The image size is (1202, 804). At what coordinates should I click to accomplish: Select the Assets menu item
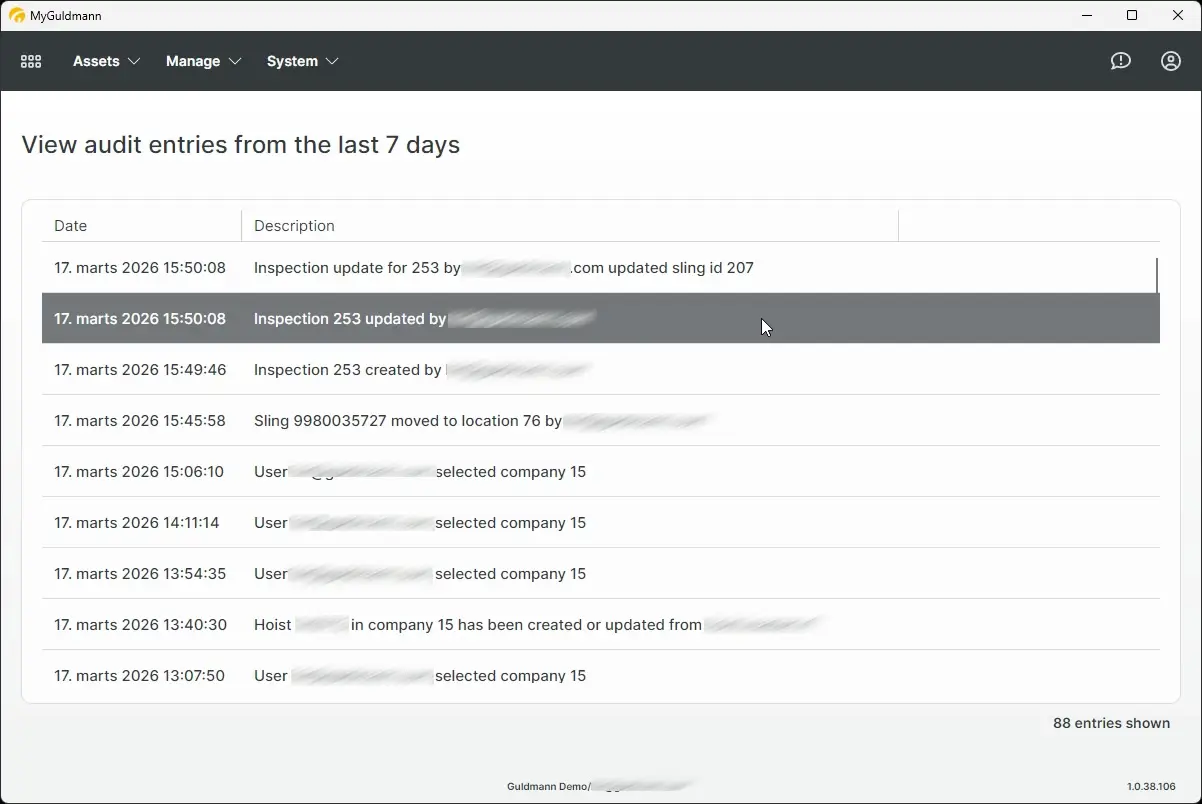point(97,61)
